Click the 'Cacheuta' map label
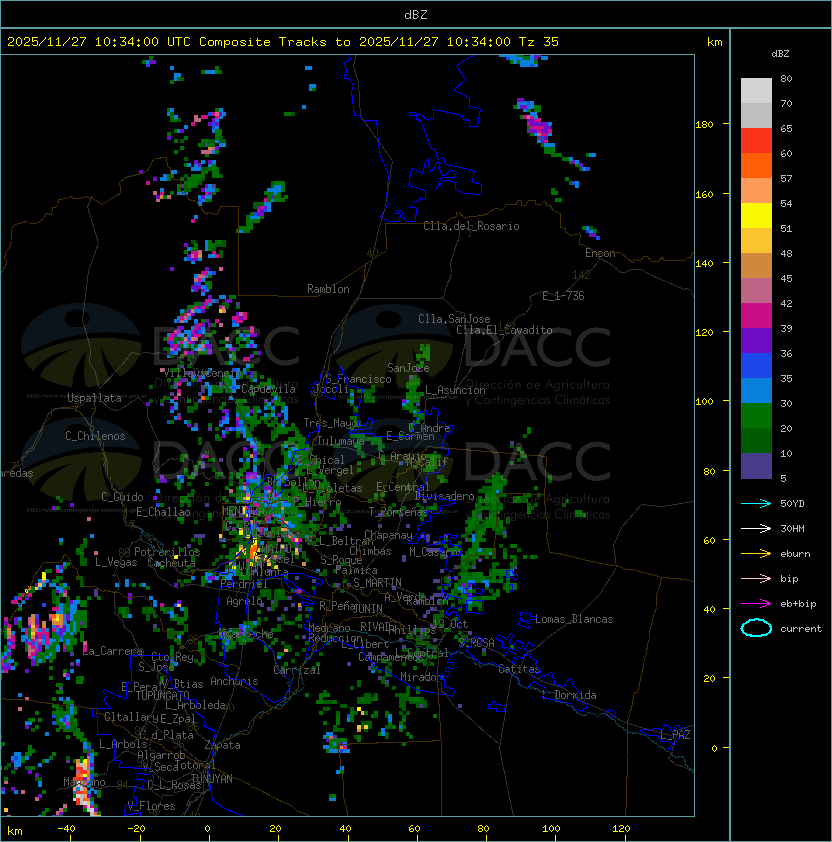 click(x=171, y=563)
